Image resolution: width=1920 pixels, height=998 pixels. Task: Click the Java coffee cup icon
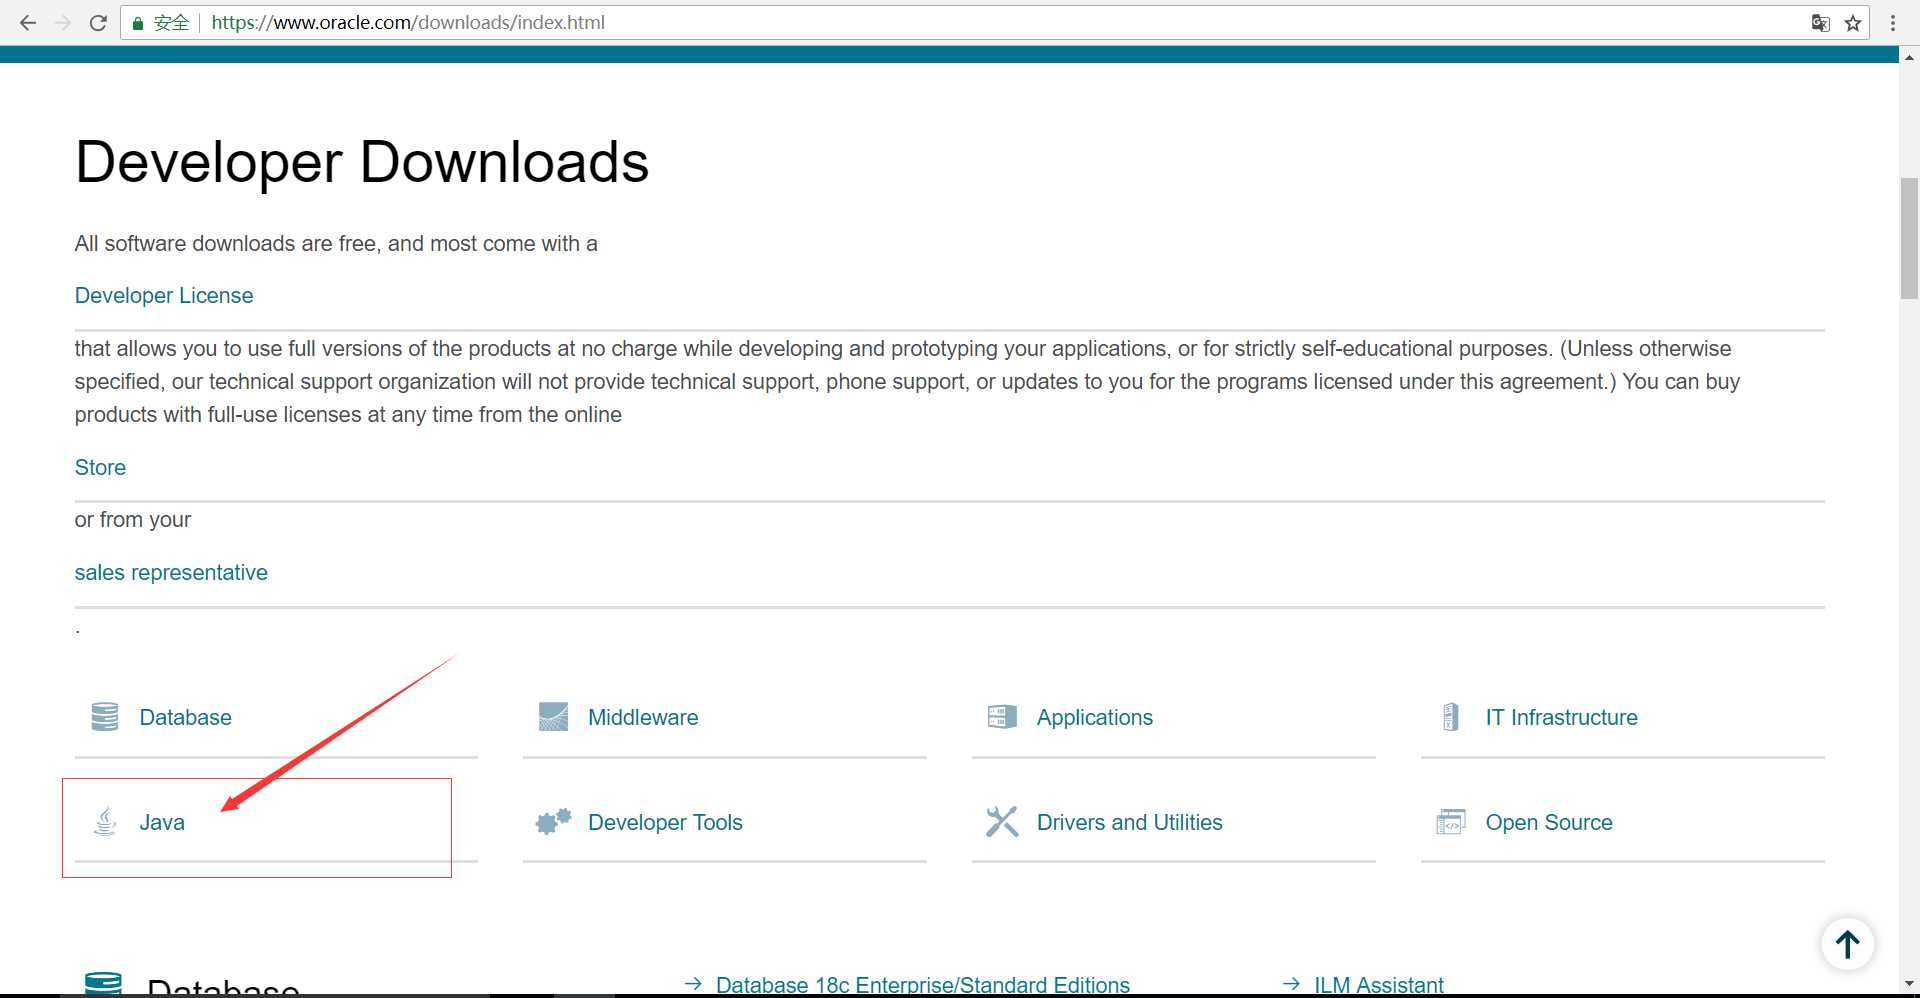105,821
